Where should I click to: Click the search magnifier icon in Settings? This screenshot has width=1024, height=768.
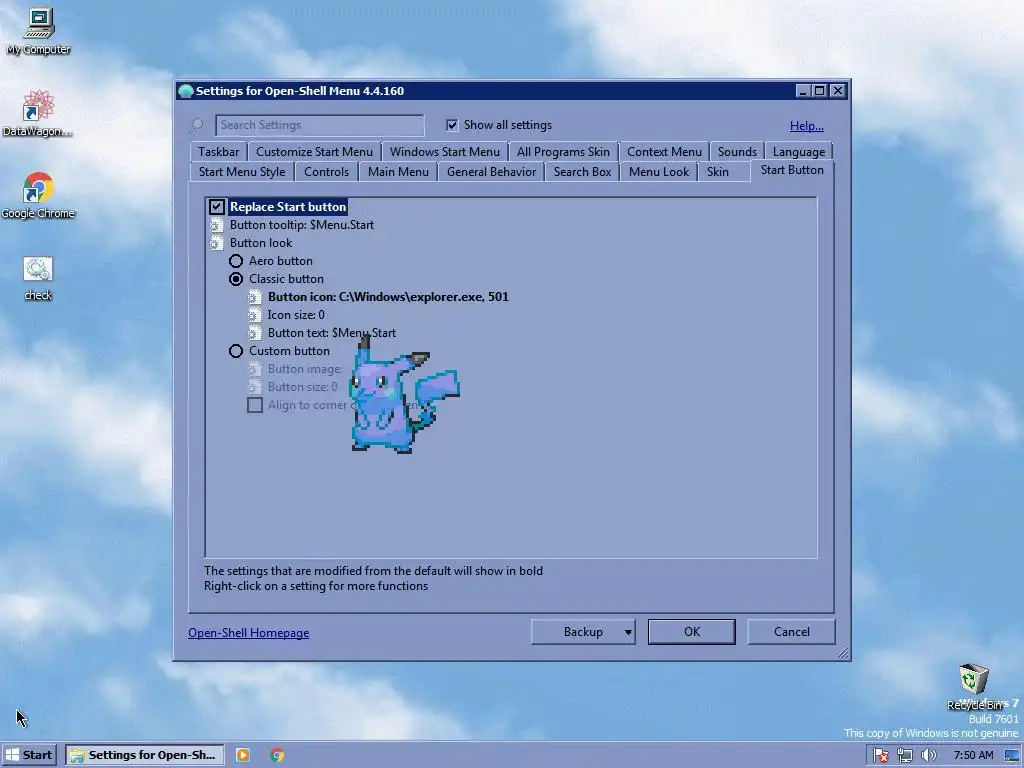(197, 125)
